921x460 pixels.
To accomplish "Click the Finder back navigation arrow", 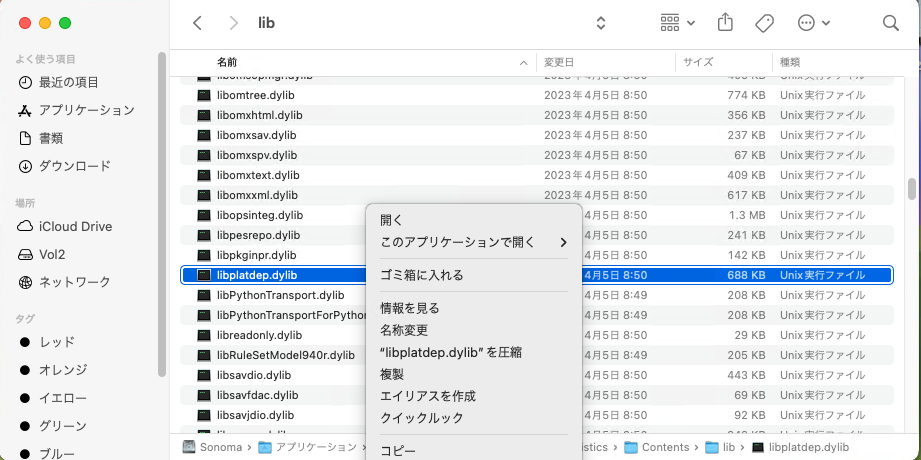I will 197,22.
